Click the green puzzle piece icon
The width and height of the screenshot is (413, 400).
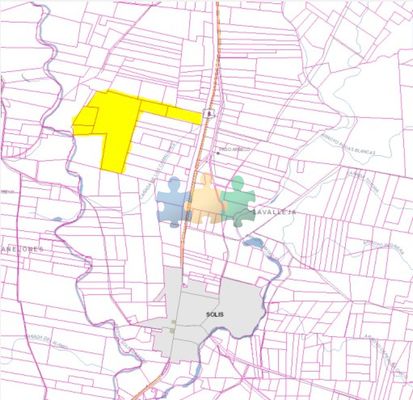(x=238, y=201)
